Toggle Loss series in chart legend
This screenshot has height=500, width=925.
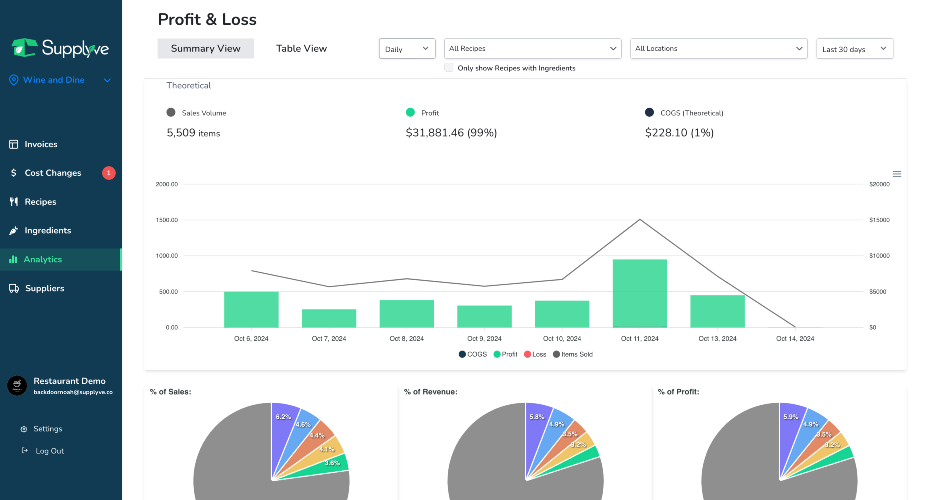pyautogui.click(x=535, y=354)
